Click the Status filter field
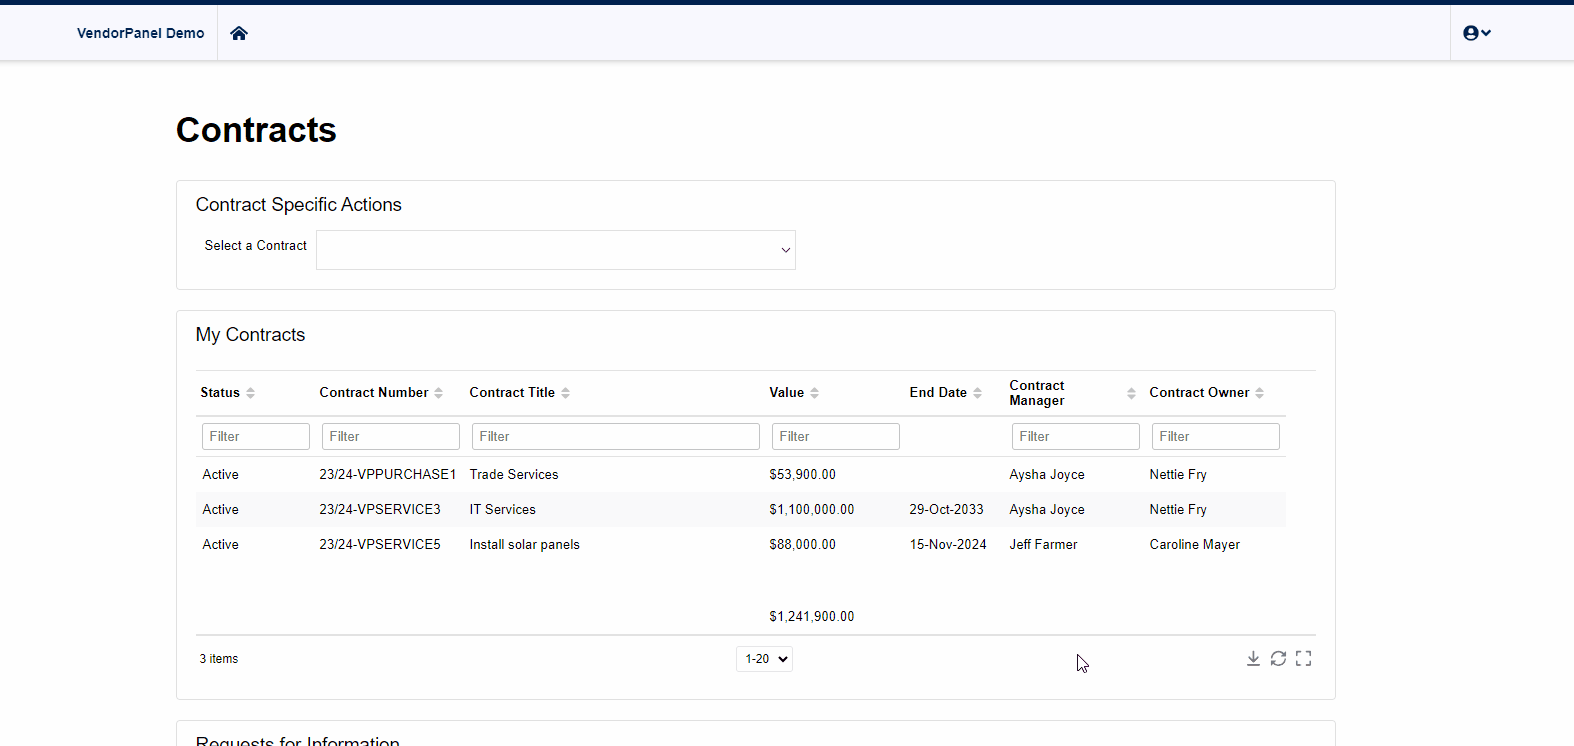This screenshot has width=1574, height=746. click(x=256, y=437)
